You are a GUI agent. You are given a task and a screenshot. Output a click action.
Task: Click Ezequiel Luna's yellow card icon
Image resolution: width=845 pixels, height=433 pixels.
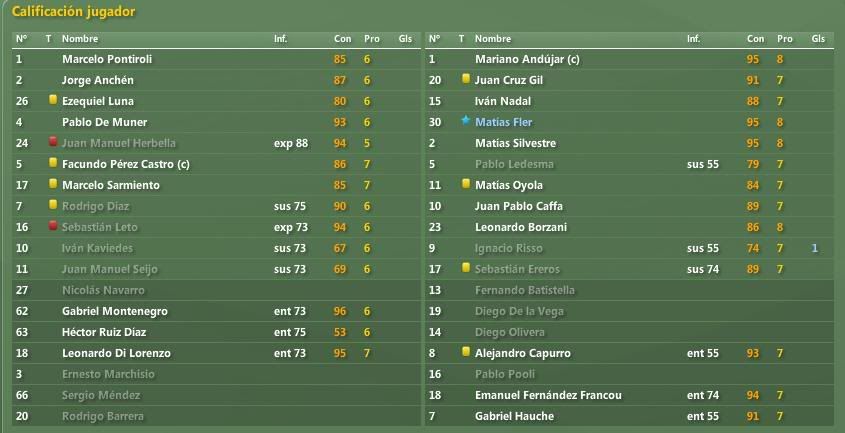pyautogui.click(x=53, y=100)
